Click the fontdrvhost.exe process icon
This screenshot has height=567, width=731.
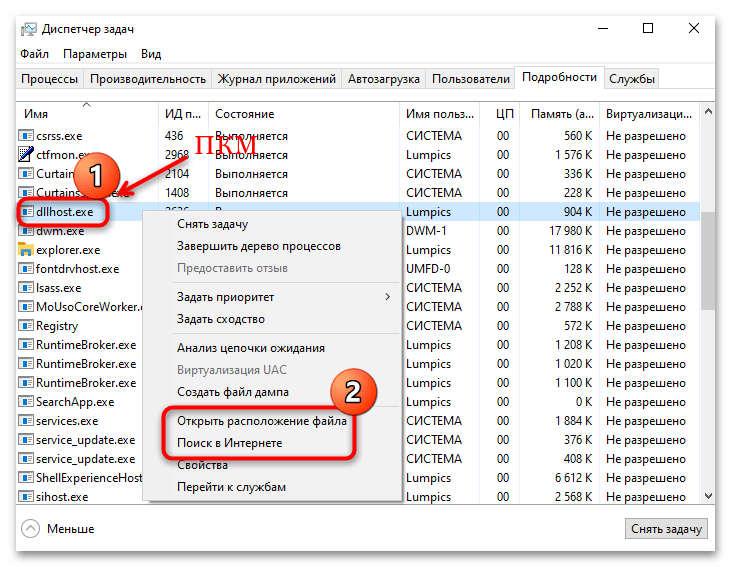point(26,269)
